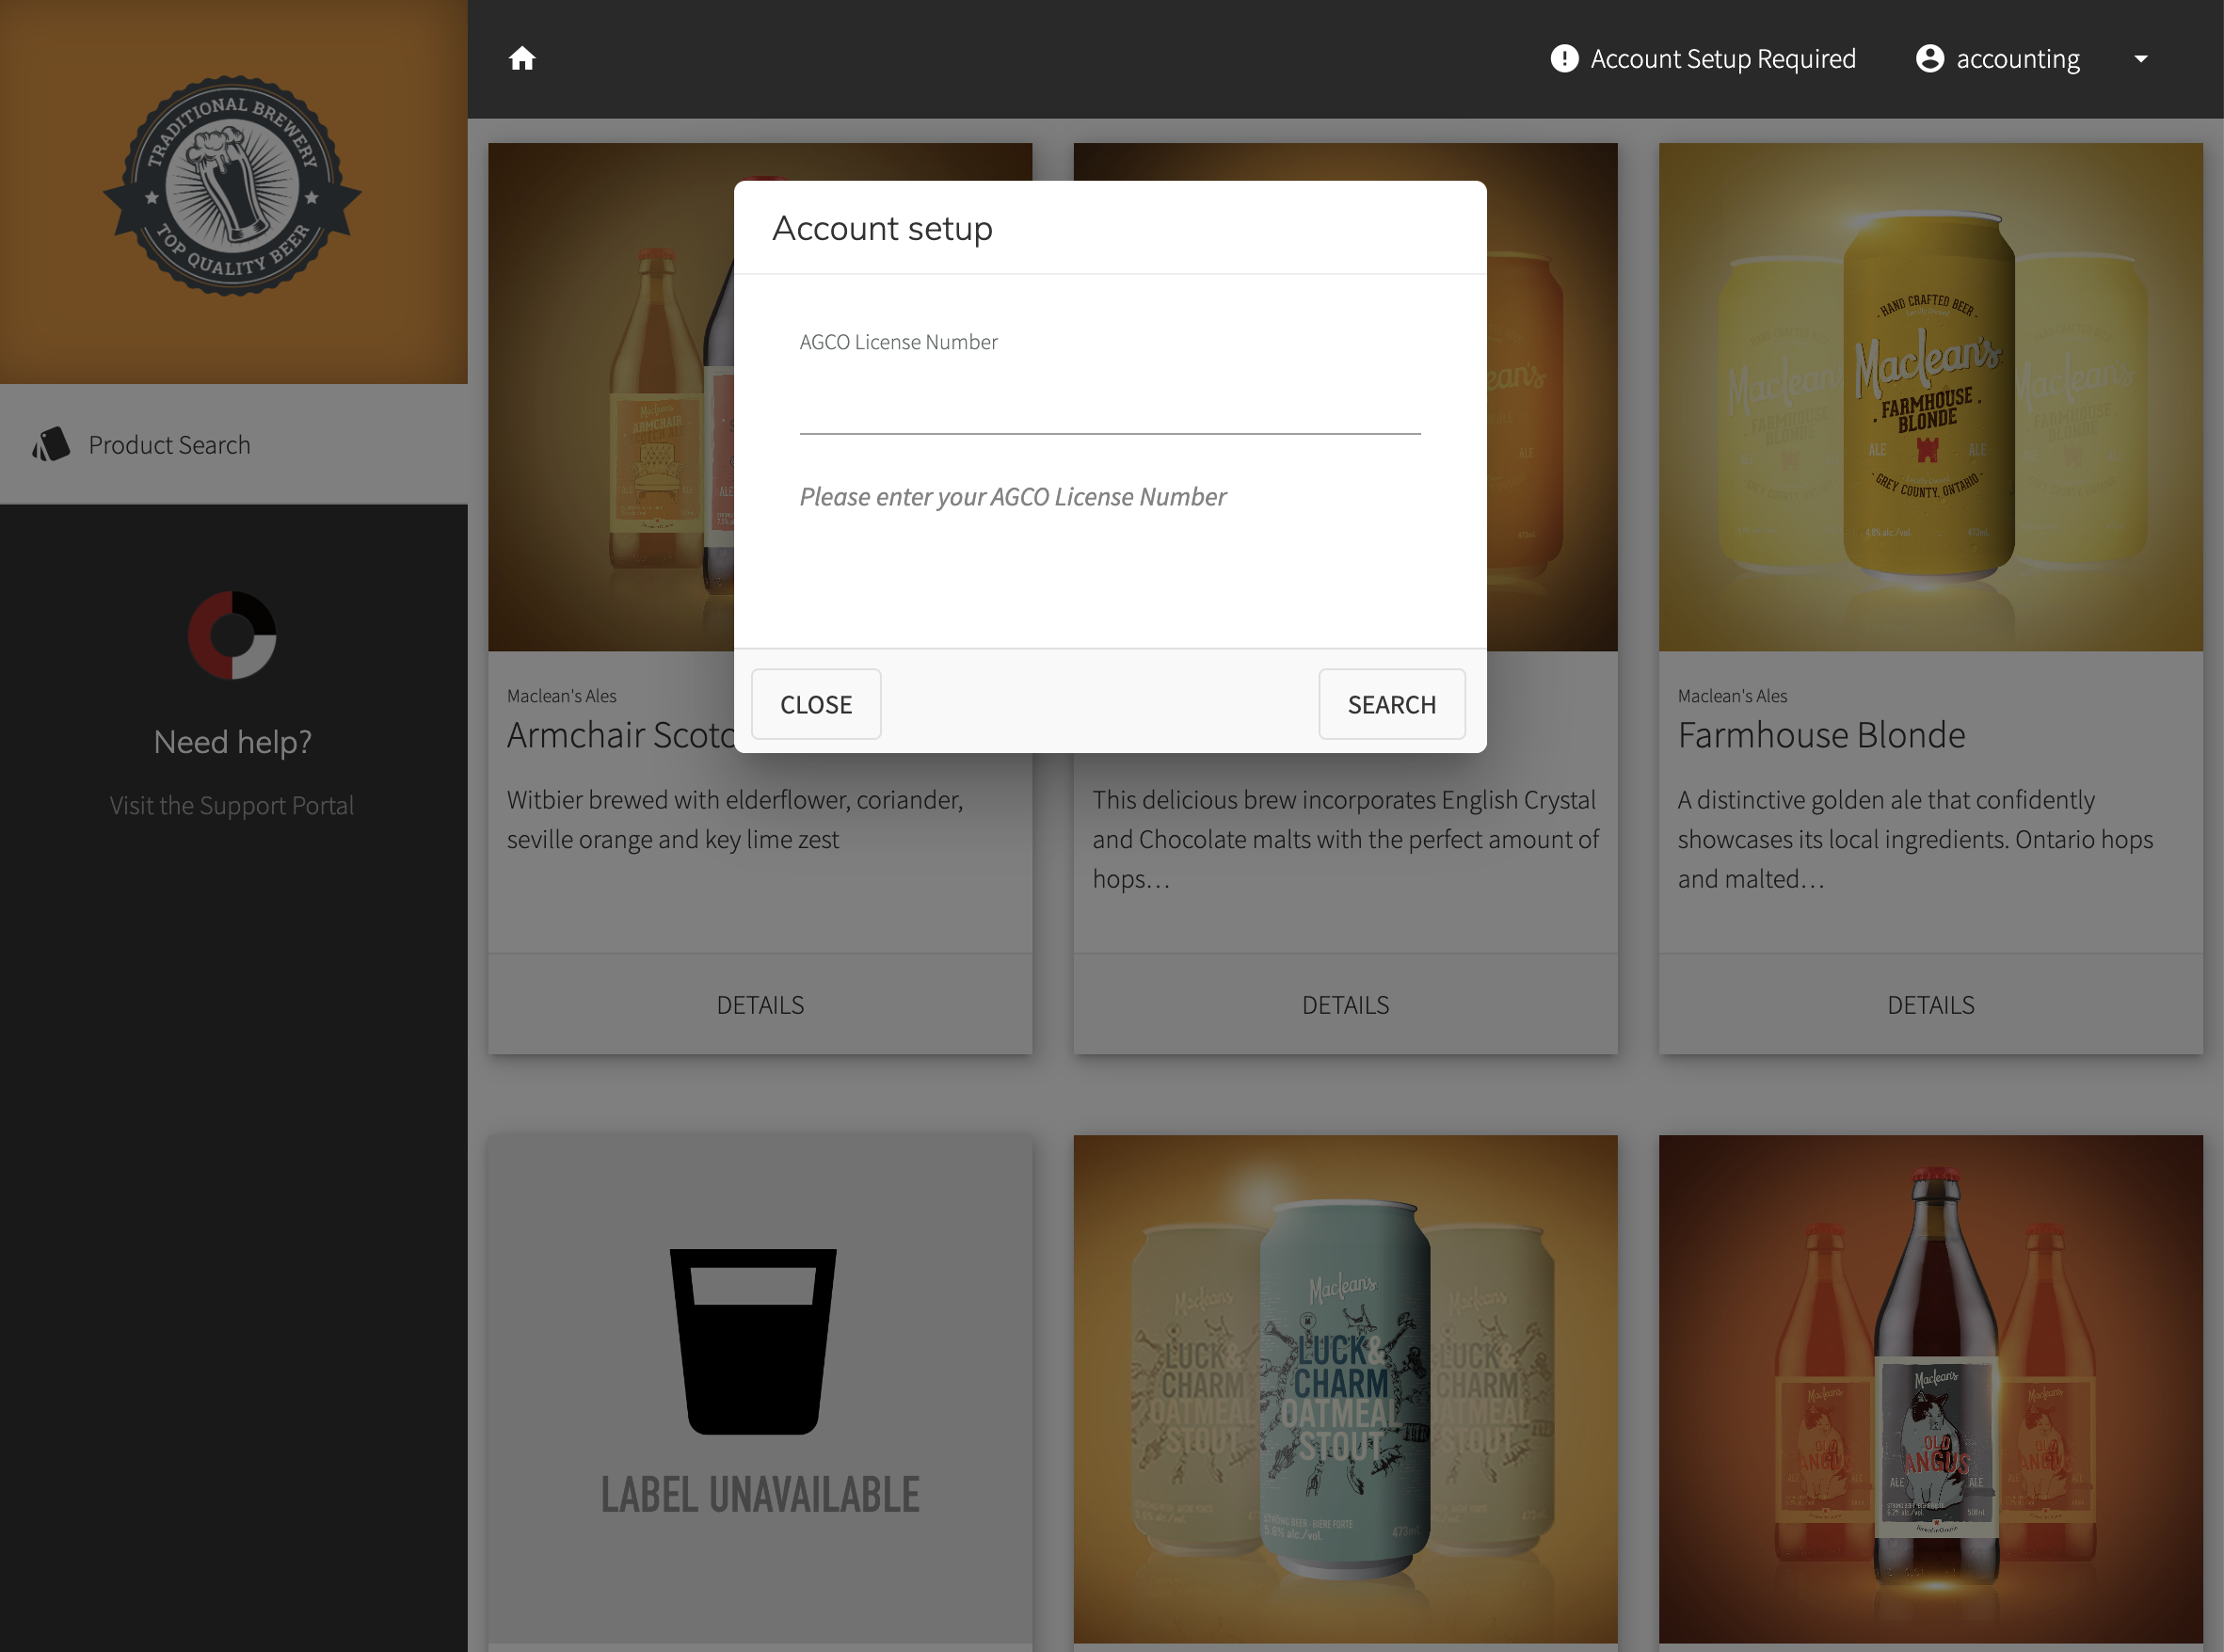Focus the AGCO License Number field
The height and width of the screenshot is (1652, 2224).
pos(1109,407)
